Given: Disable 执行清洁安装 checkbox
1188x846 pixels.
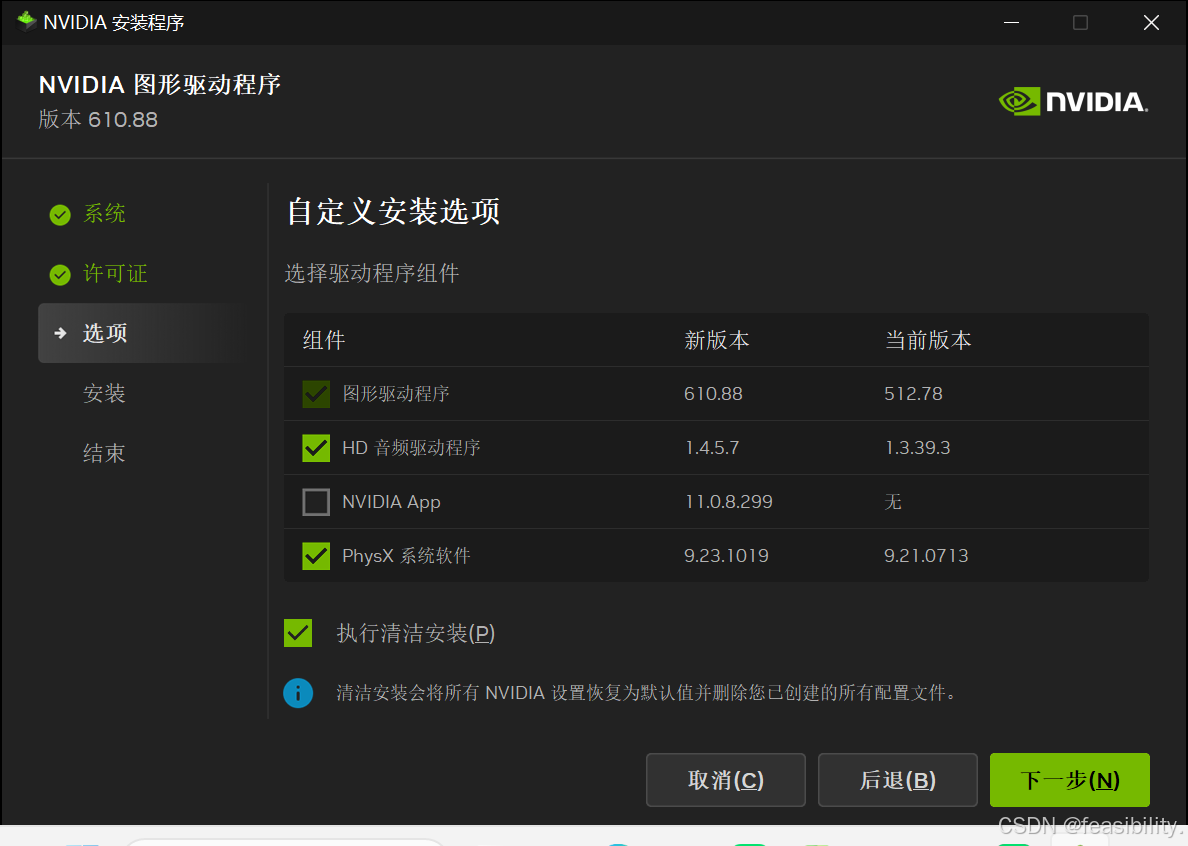Looking at the screenshot, I should 298,632.
